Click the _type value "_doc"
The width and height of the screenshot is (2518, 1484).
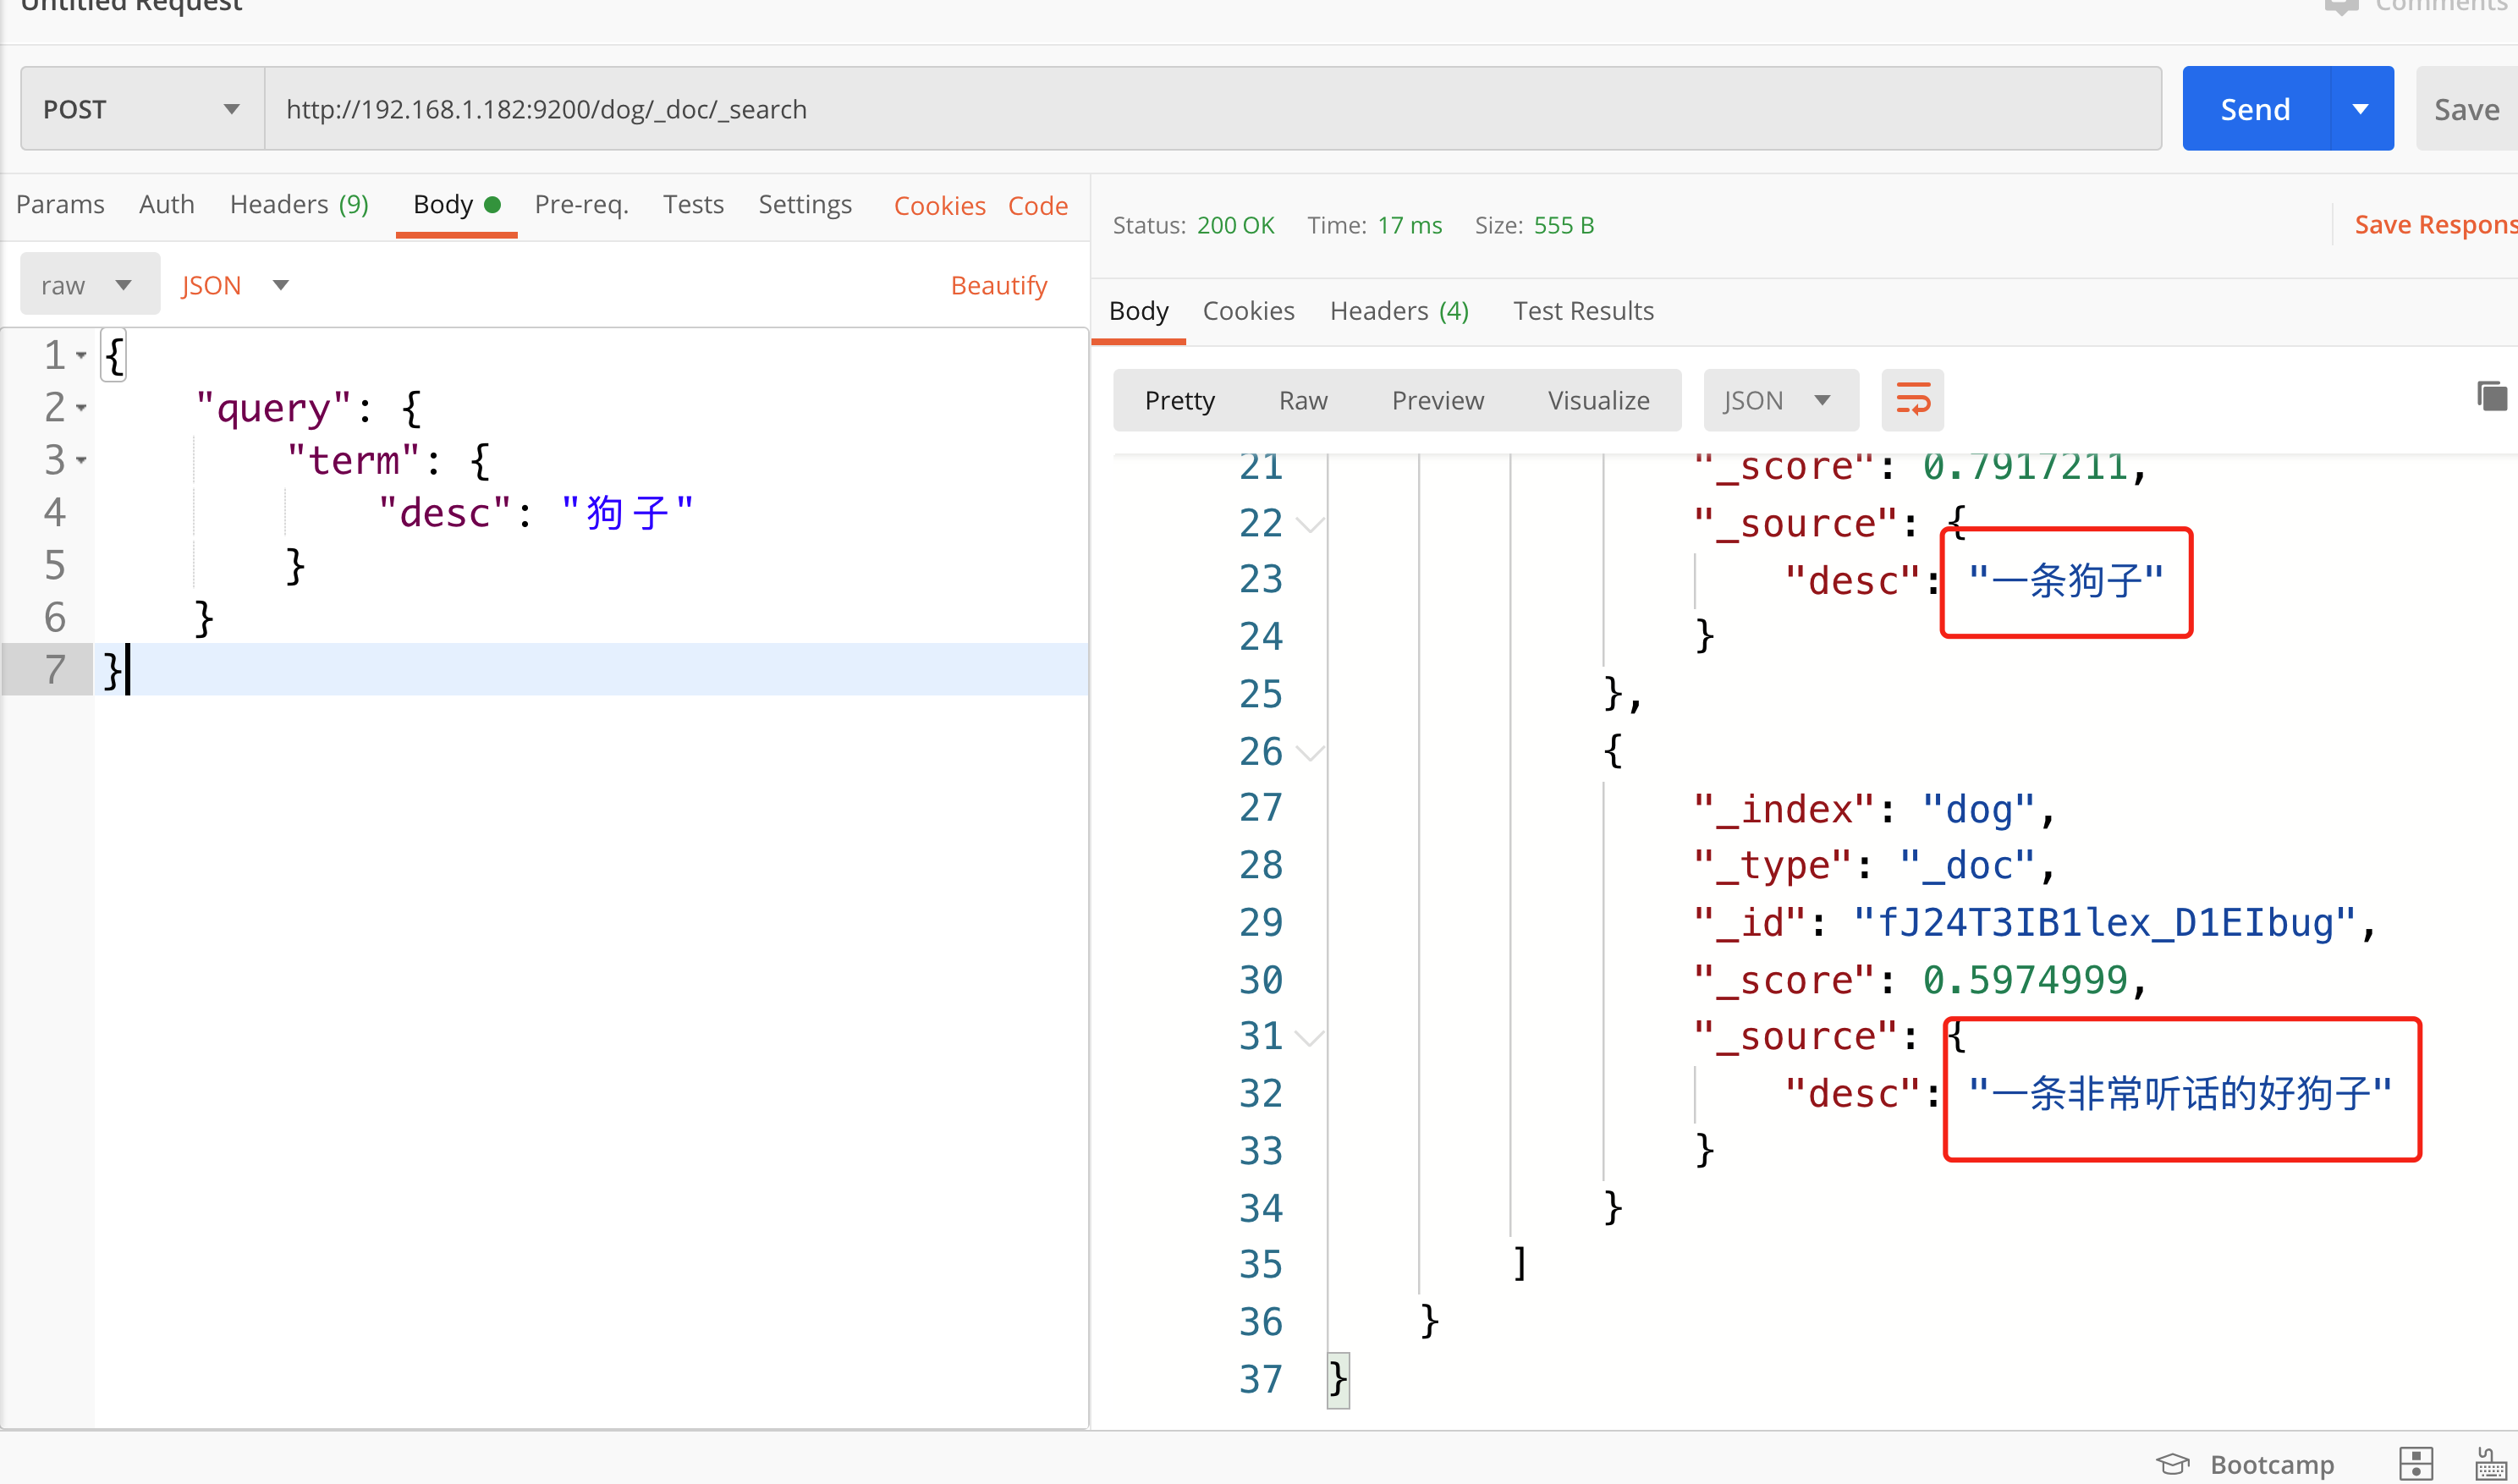pyautogui.click(x=1967, y=866)
